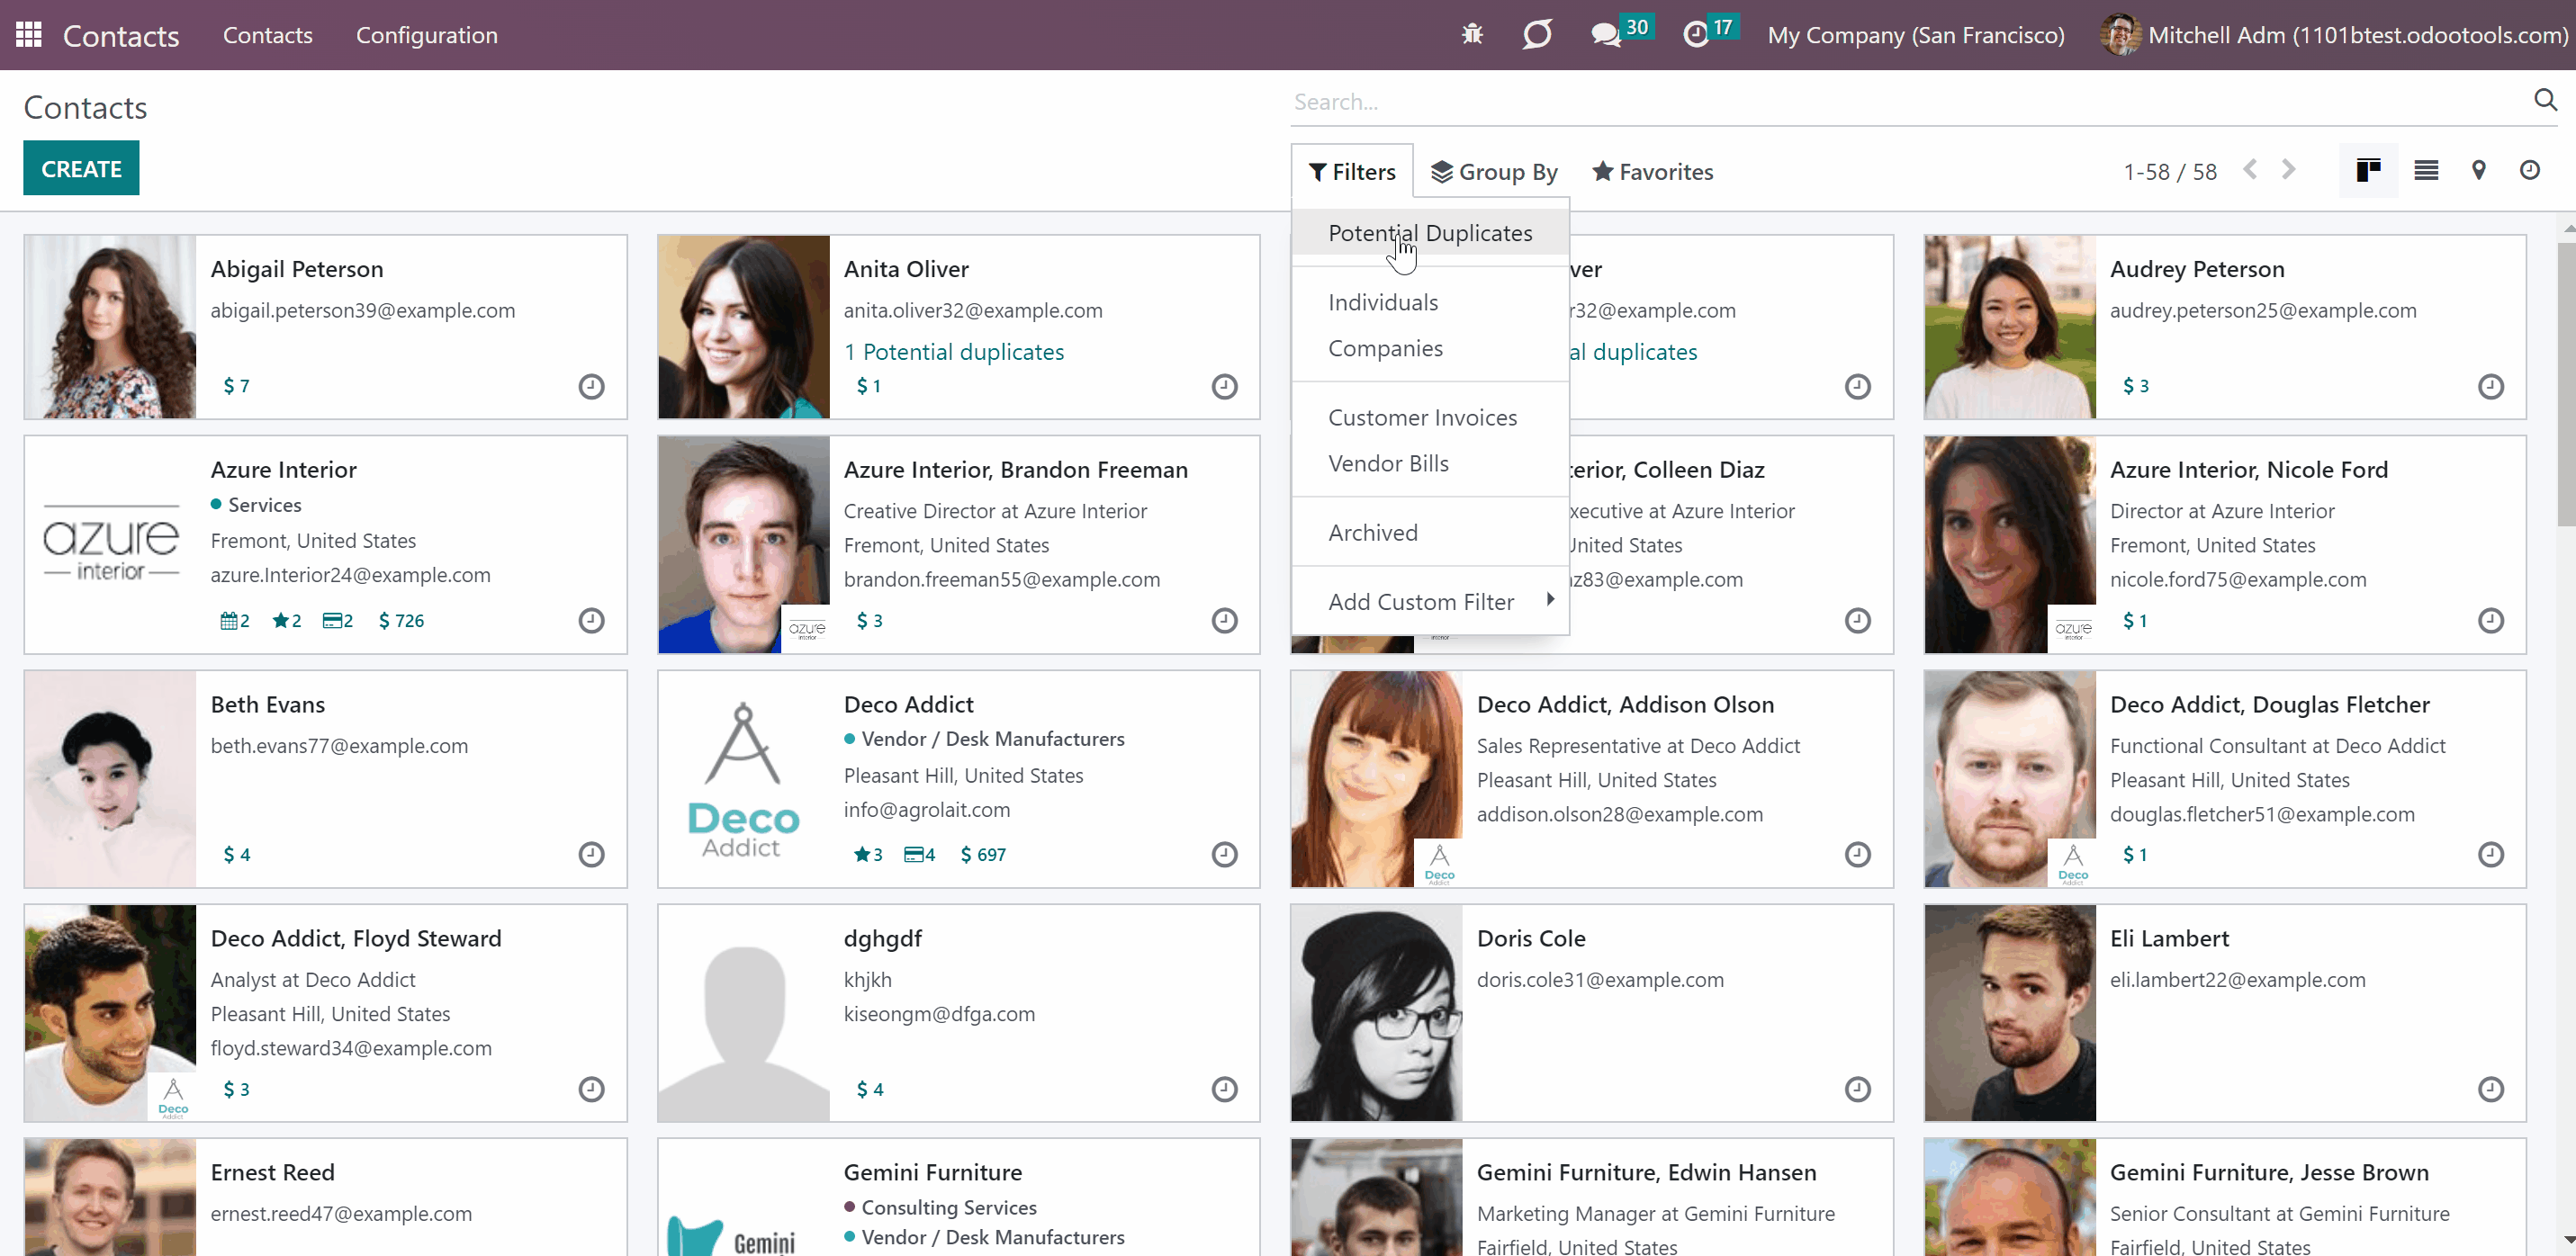The height and width of the screenshot is (1256, 2576).
Task: Select Companies filter
Action: click(x=1430, y=348)
